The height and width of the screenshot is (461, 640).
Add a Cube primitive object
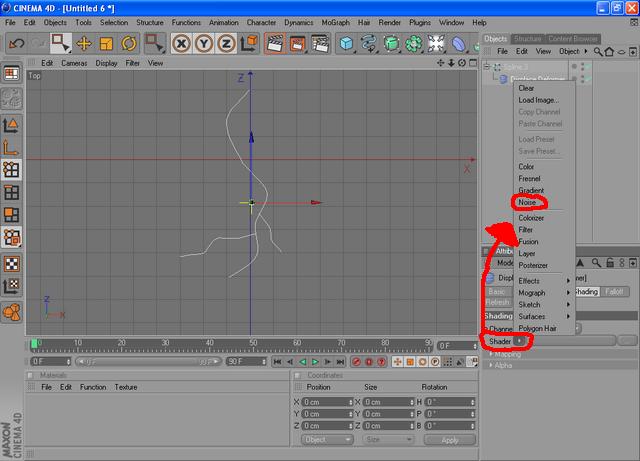click(346, 43)
